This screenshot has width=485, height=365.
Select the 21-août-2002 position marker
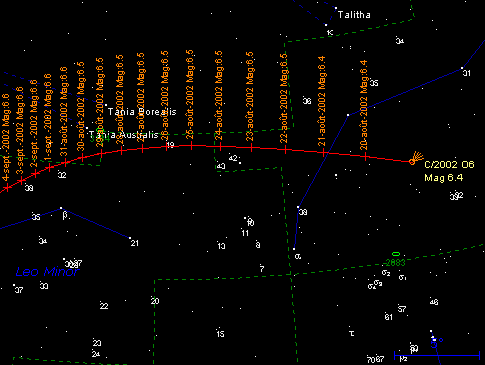[x=323, y=153]
